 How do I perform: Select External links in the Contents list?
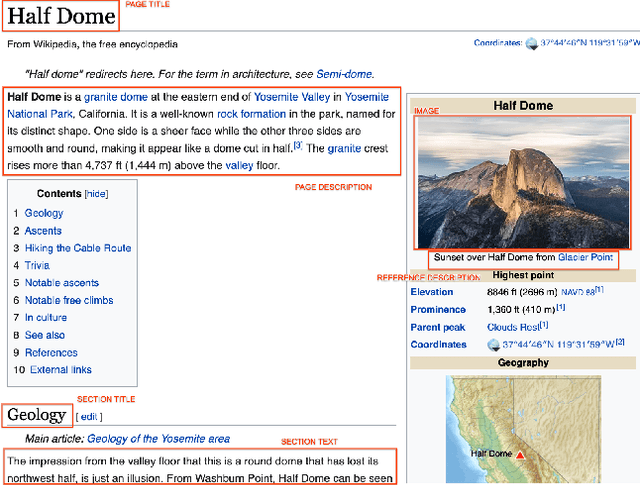[63, 370]
